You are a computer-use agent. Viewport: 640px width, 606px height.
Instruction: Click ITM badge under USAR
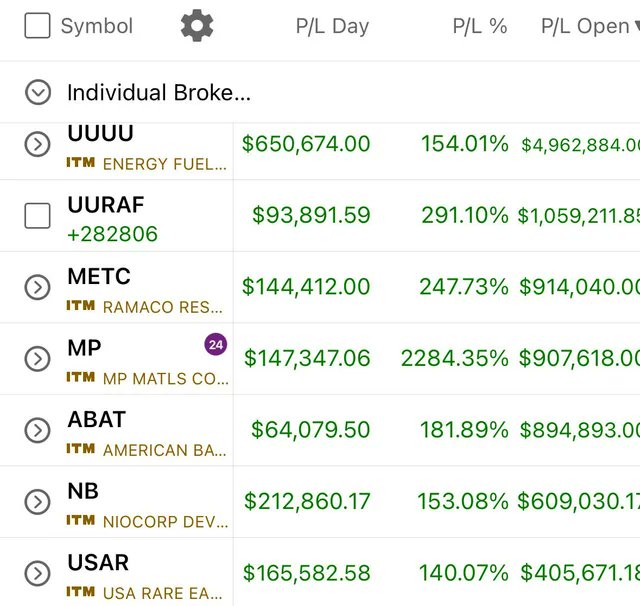point(81,592)
